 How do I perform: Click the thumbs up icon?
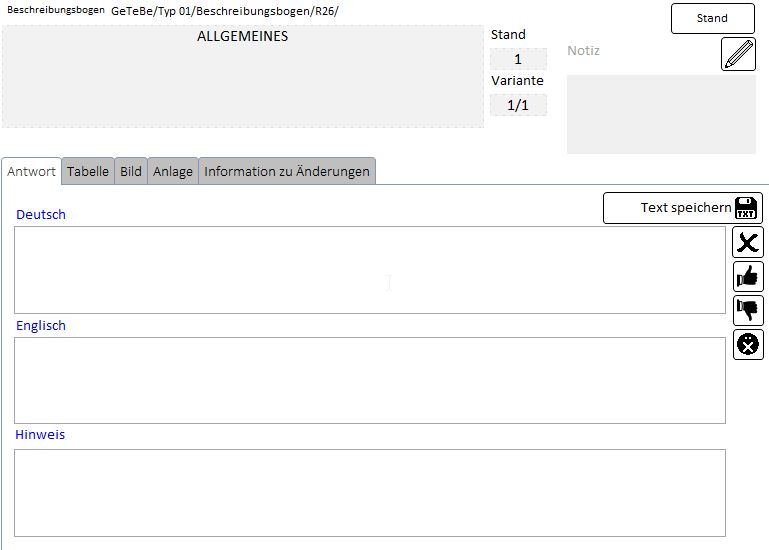tap(748, 277)
